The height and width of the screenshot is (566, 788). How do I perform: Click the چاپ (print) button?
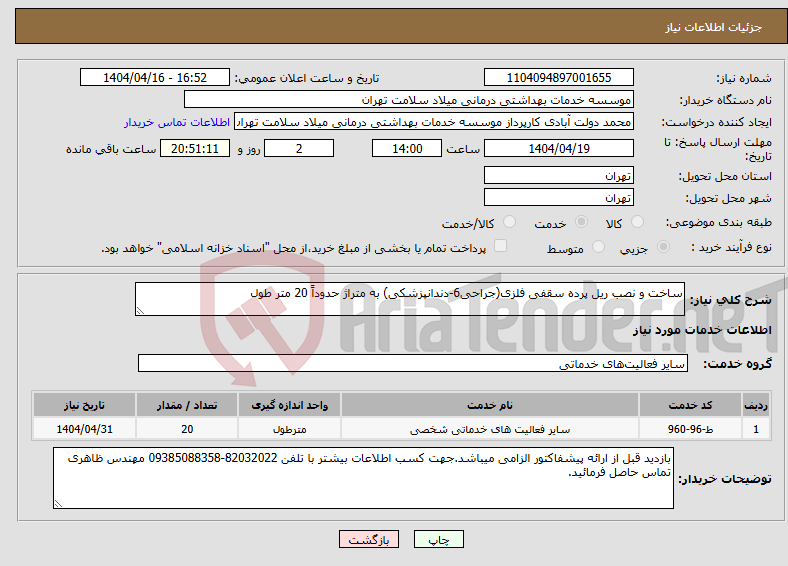click(438, 539)
